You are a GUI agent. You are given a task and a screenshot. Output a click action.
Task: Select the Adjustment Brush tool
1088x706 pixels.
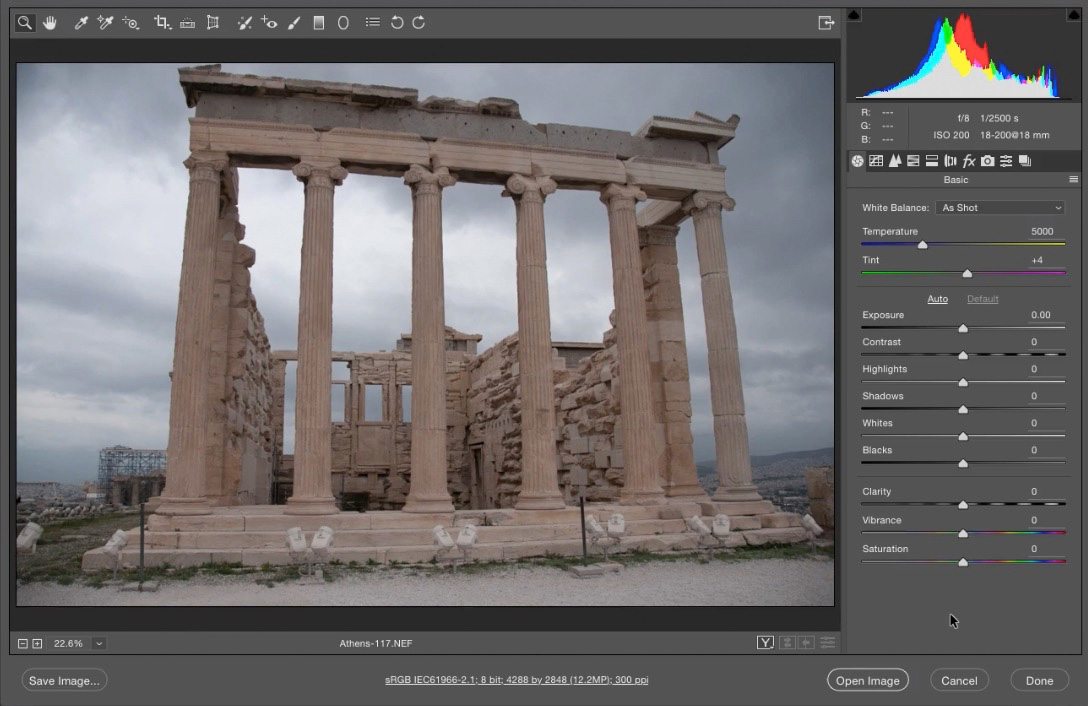pos(294,22)
